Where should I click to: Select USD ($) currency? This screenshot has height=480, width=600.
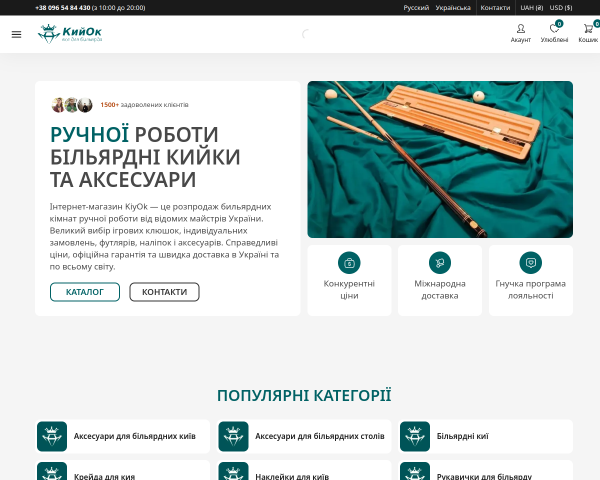point(561,8)
